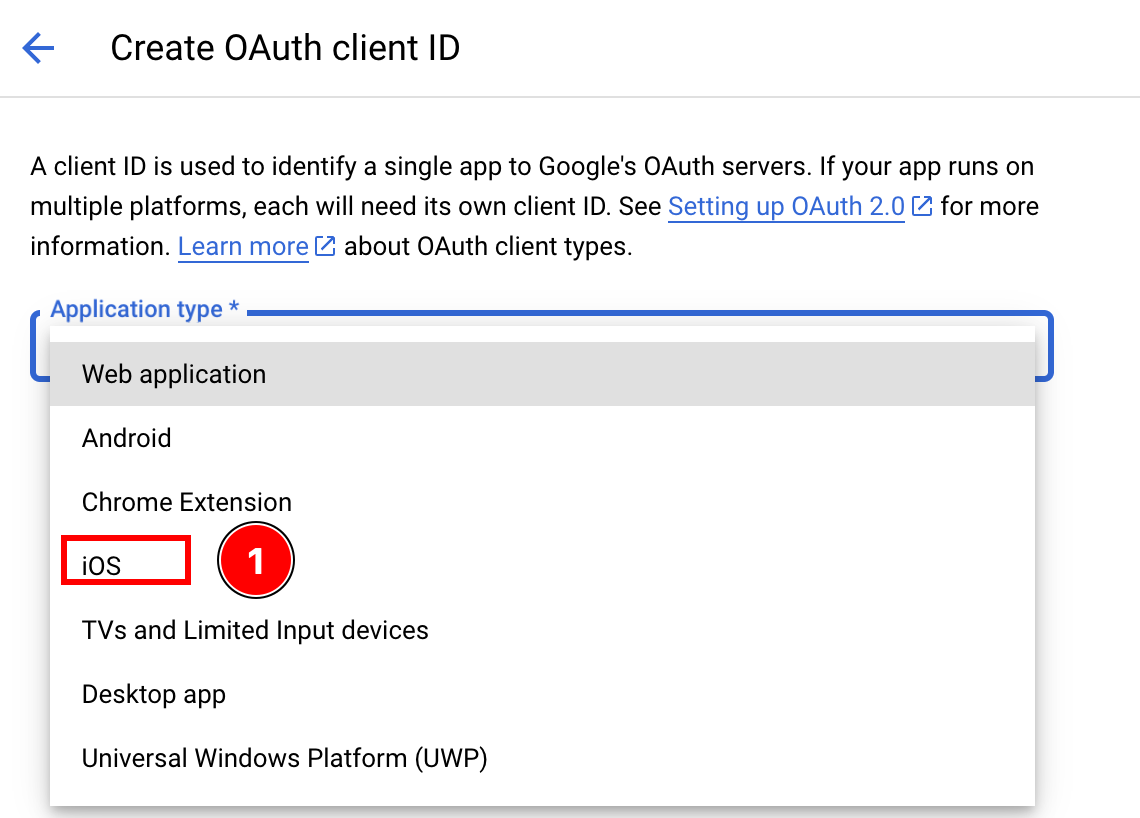This screenshot has width=1140, height=818.
Task: Open the Setting up OAuth 2.0 link
Action: [786, 206]
